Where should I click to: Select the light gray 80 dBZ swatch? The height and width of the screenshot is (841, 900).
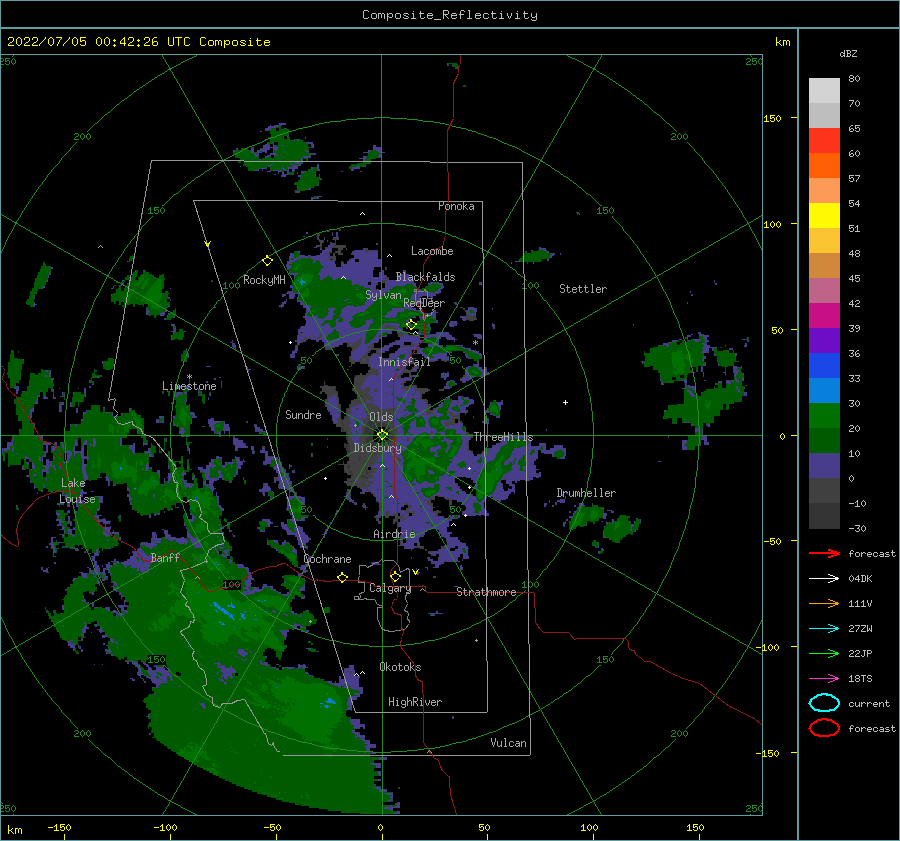824,90
